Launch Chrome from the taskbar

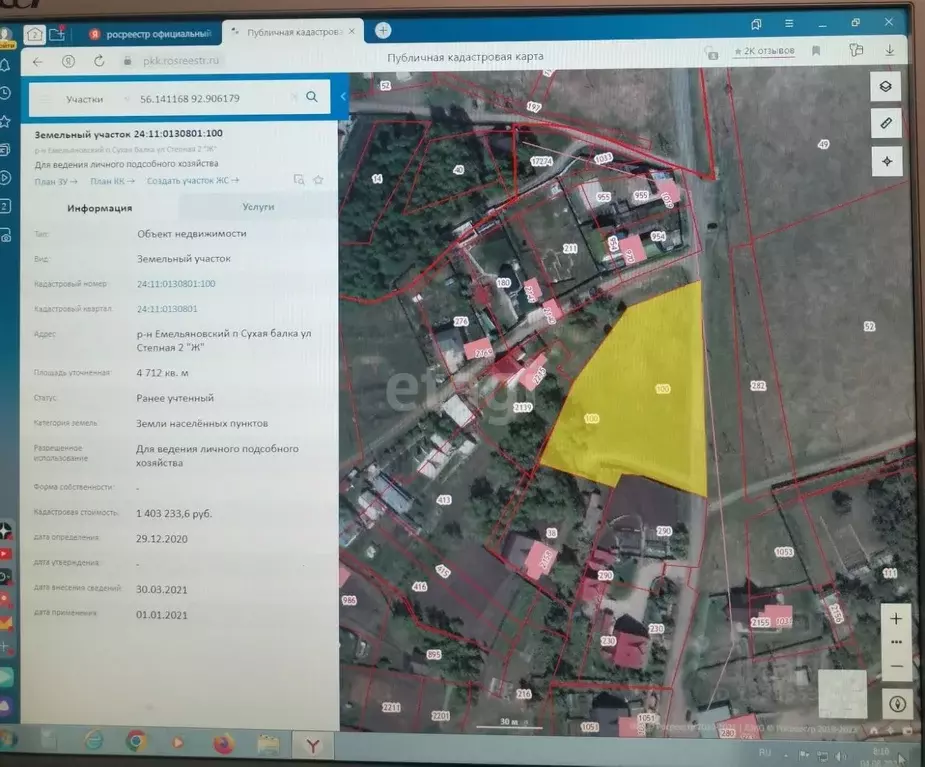(x=136, y=741)
